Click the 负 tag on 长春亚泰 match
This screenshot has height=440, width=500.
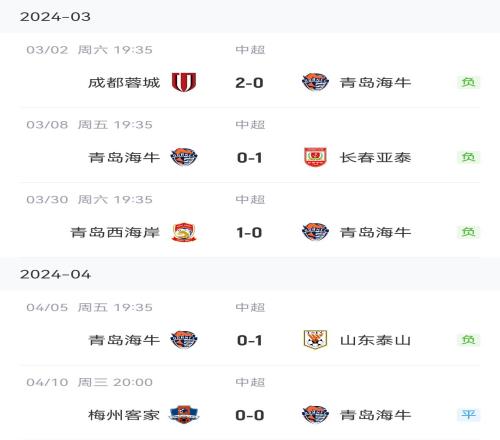pos(468,157)
